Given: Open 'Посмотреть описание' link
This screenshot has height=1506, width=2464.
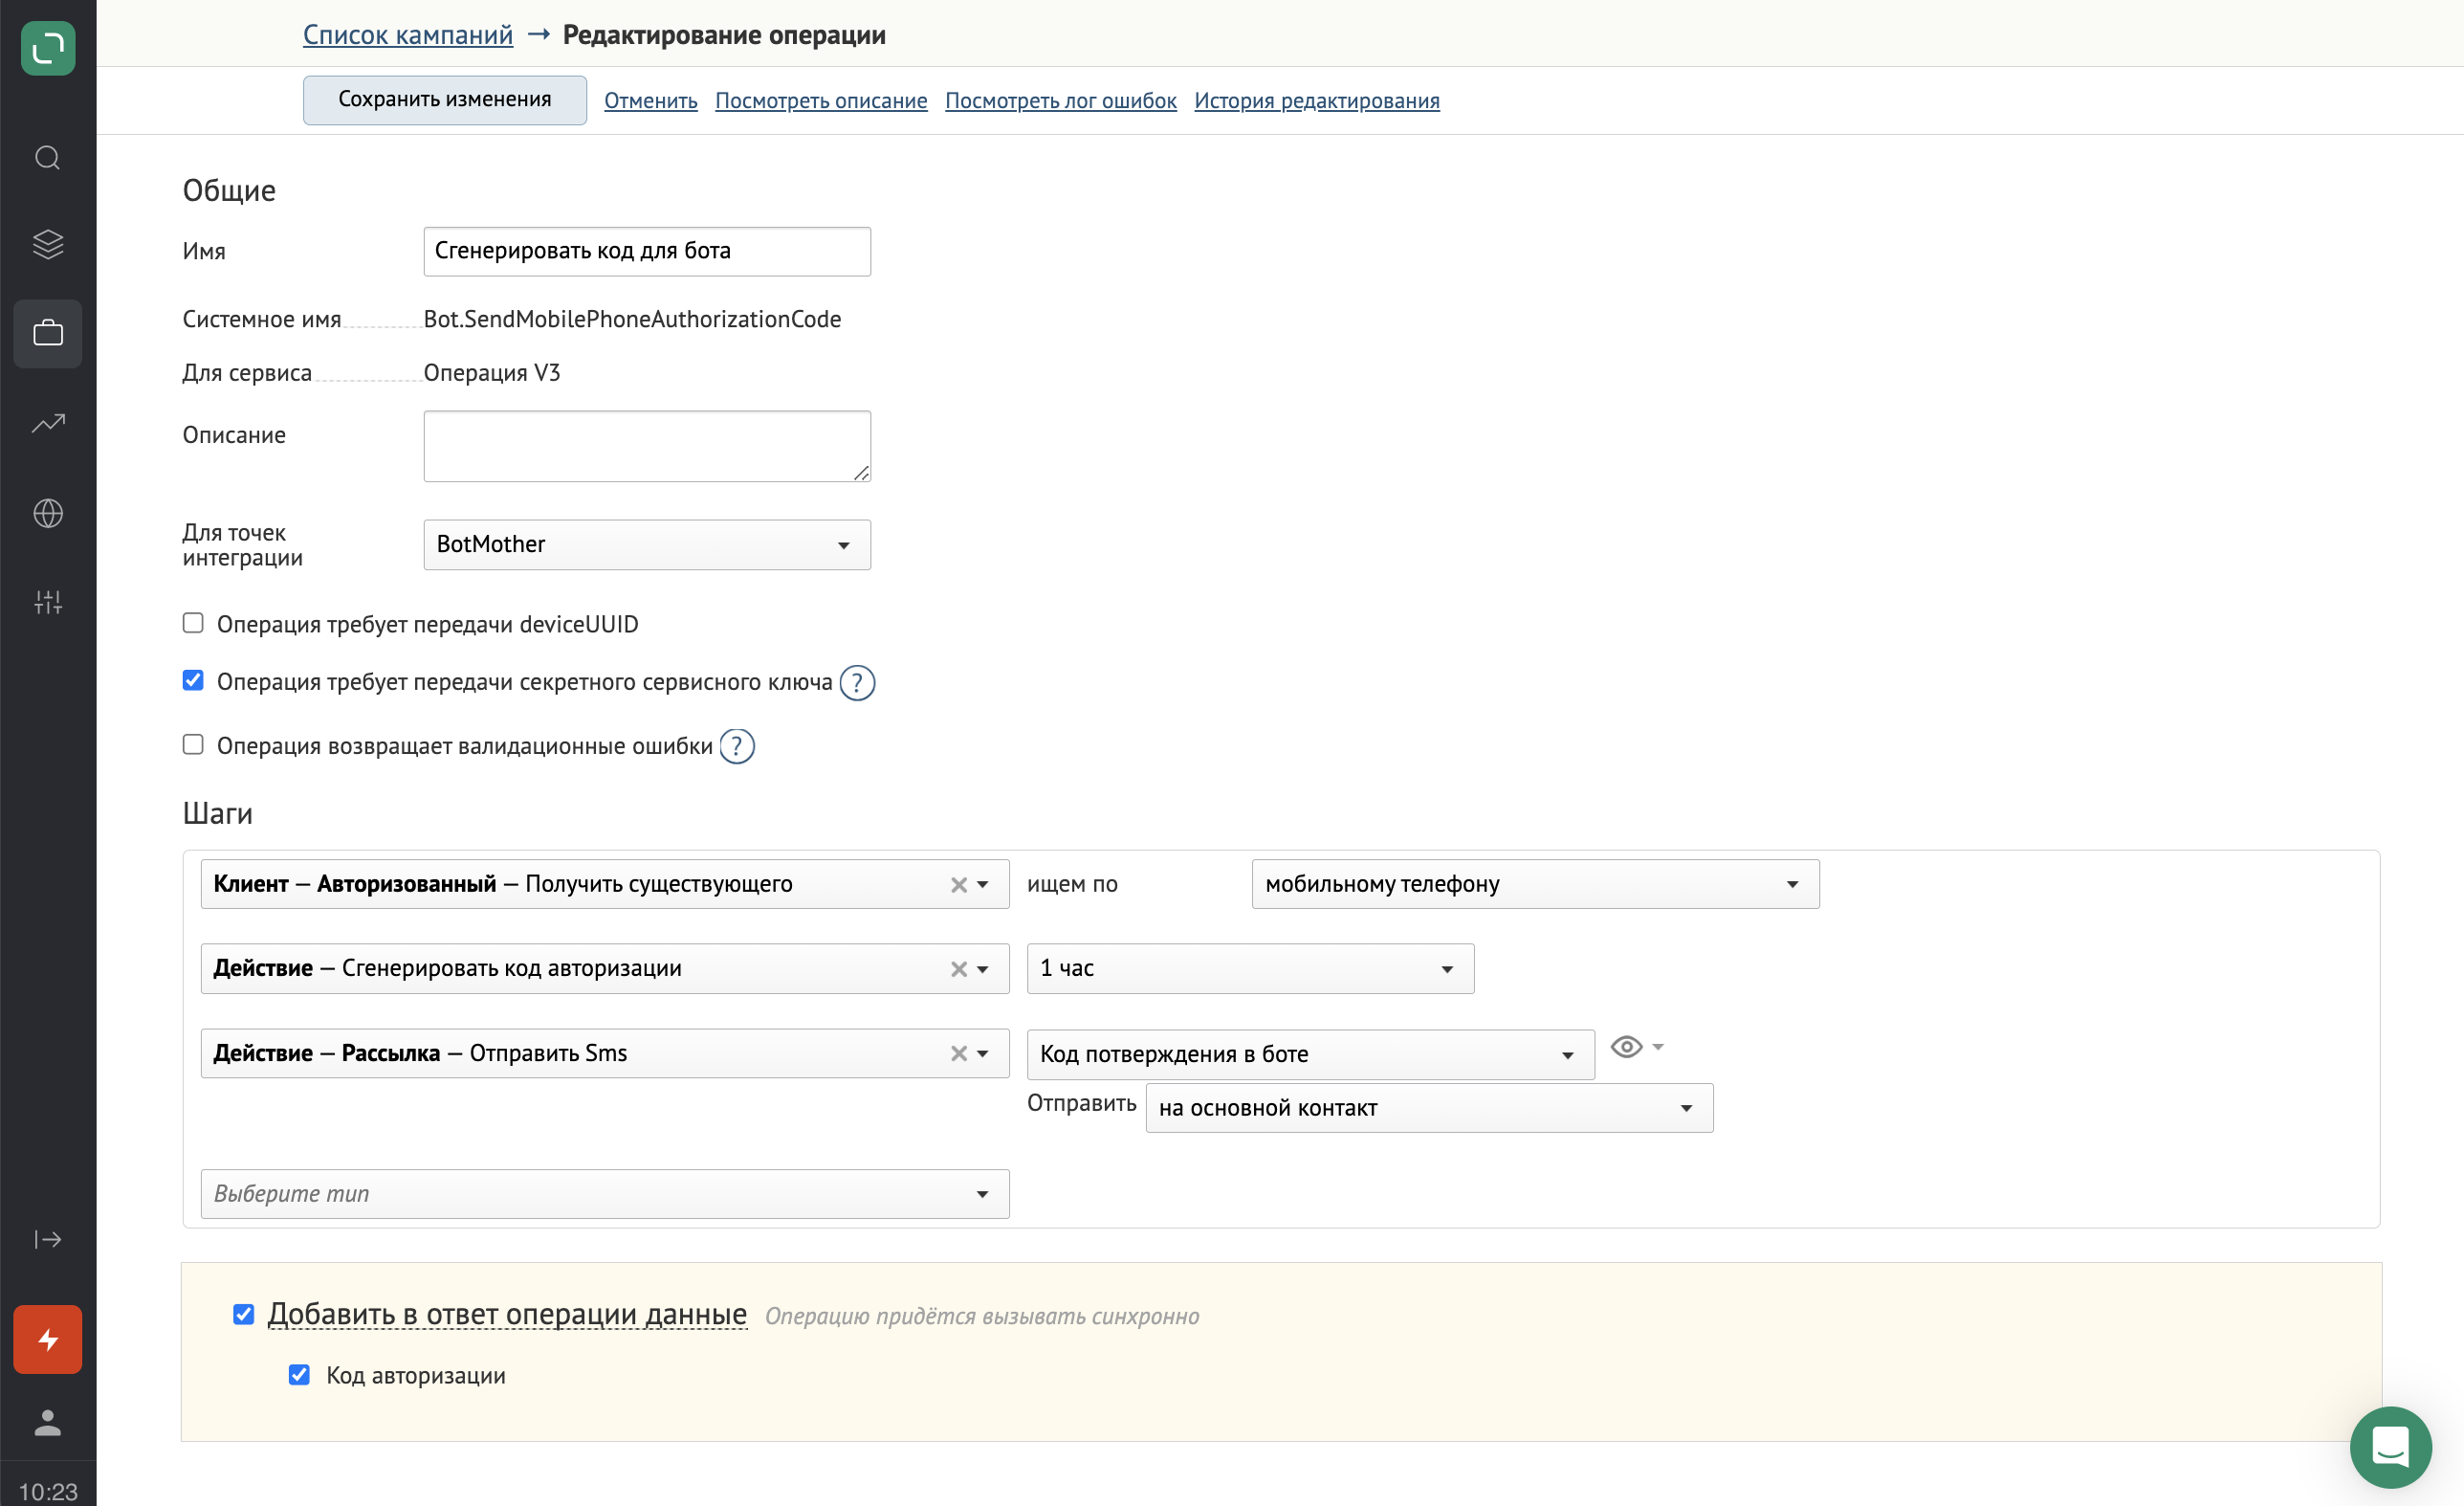Looking at the screenshot, I should pos(821,101).
